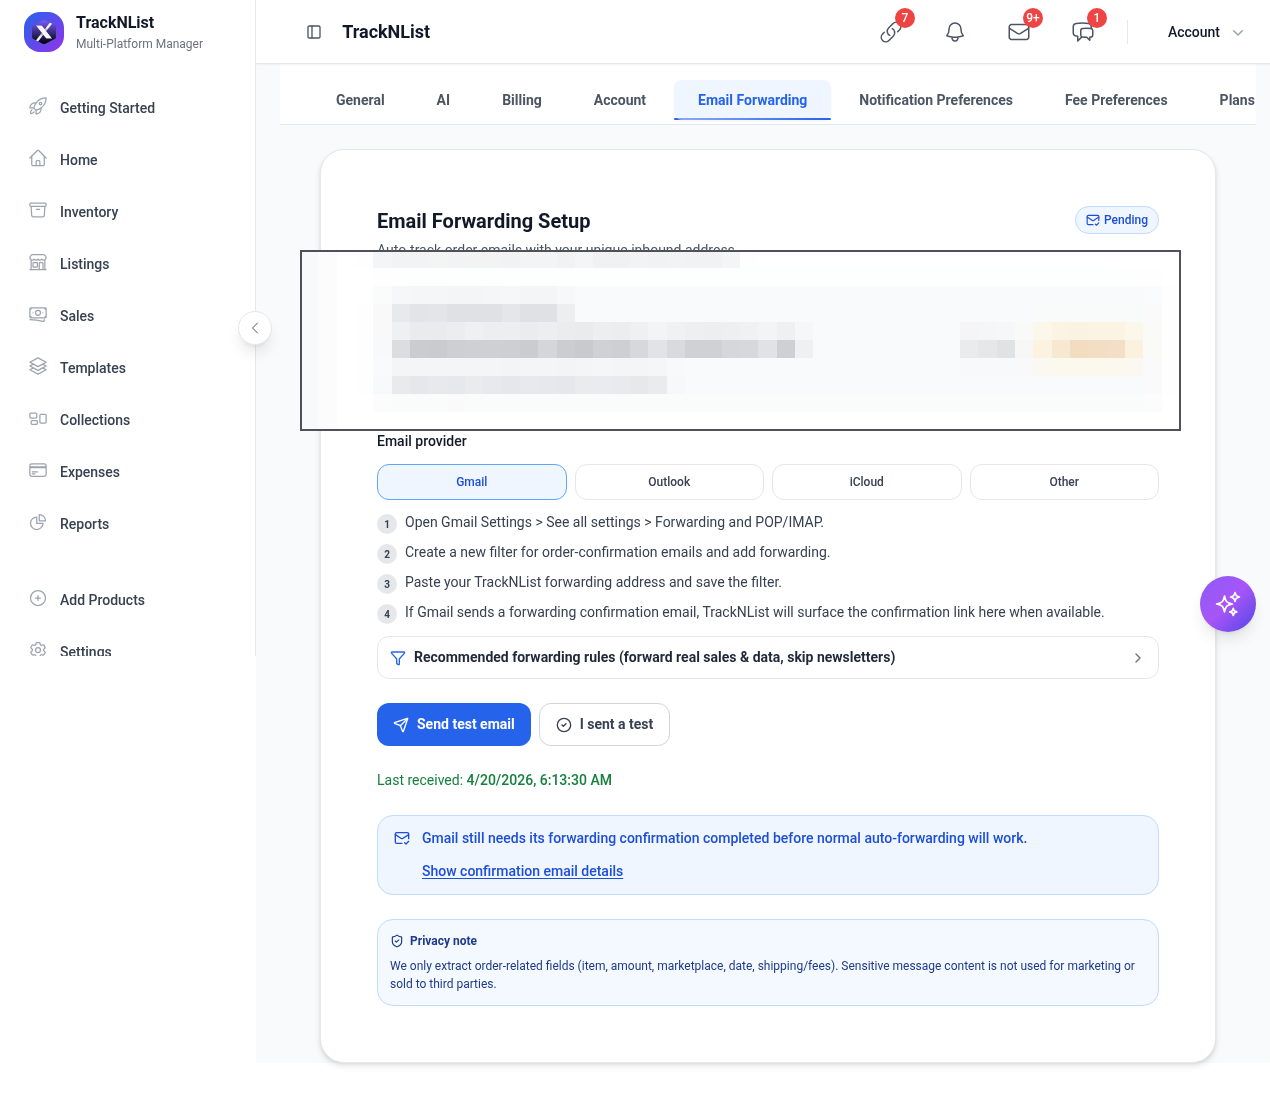Select Gmail as email provider
The image size is (1270, 1097).
tap(472, 482)
